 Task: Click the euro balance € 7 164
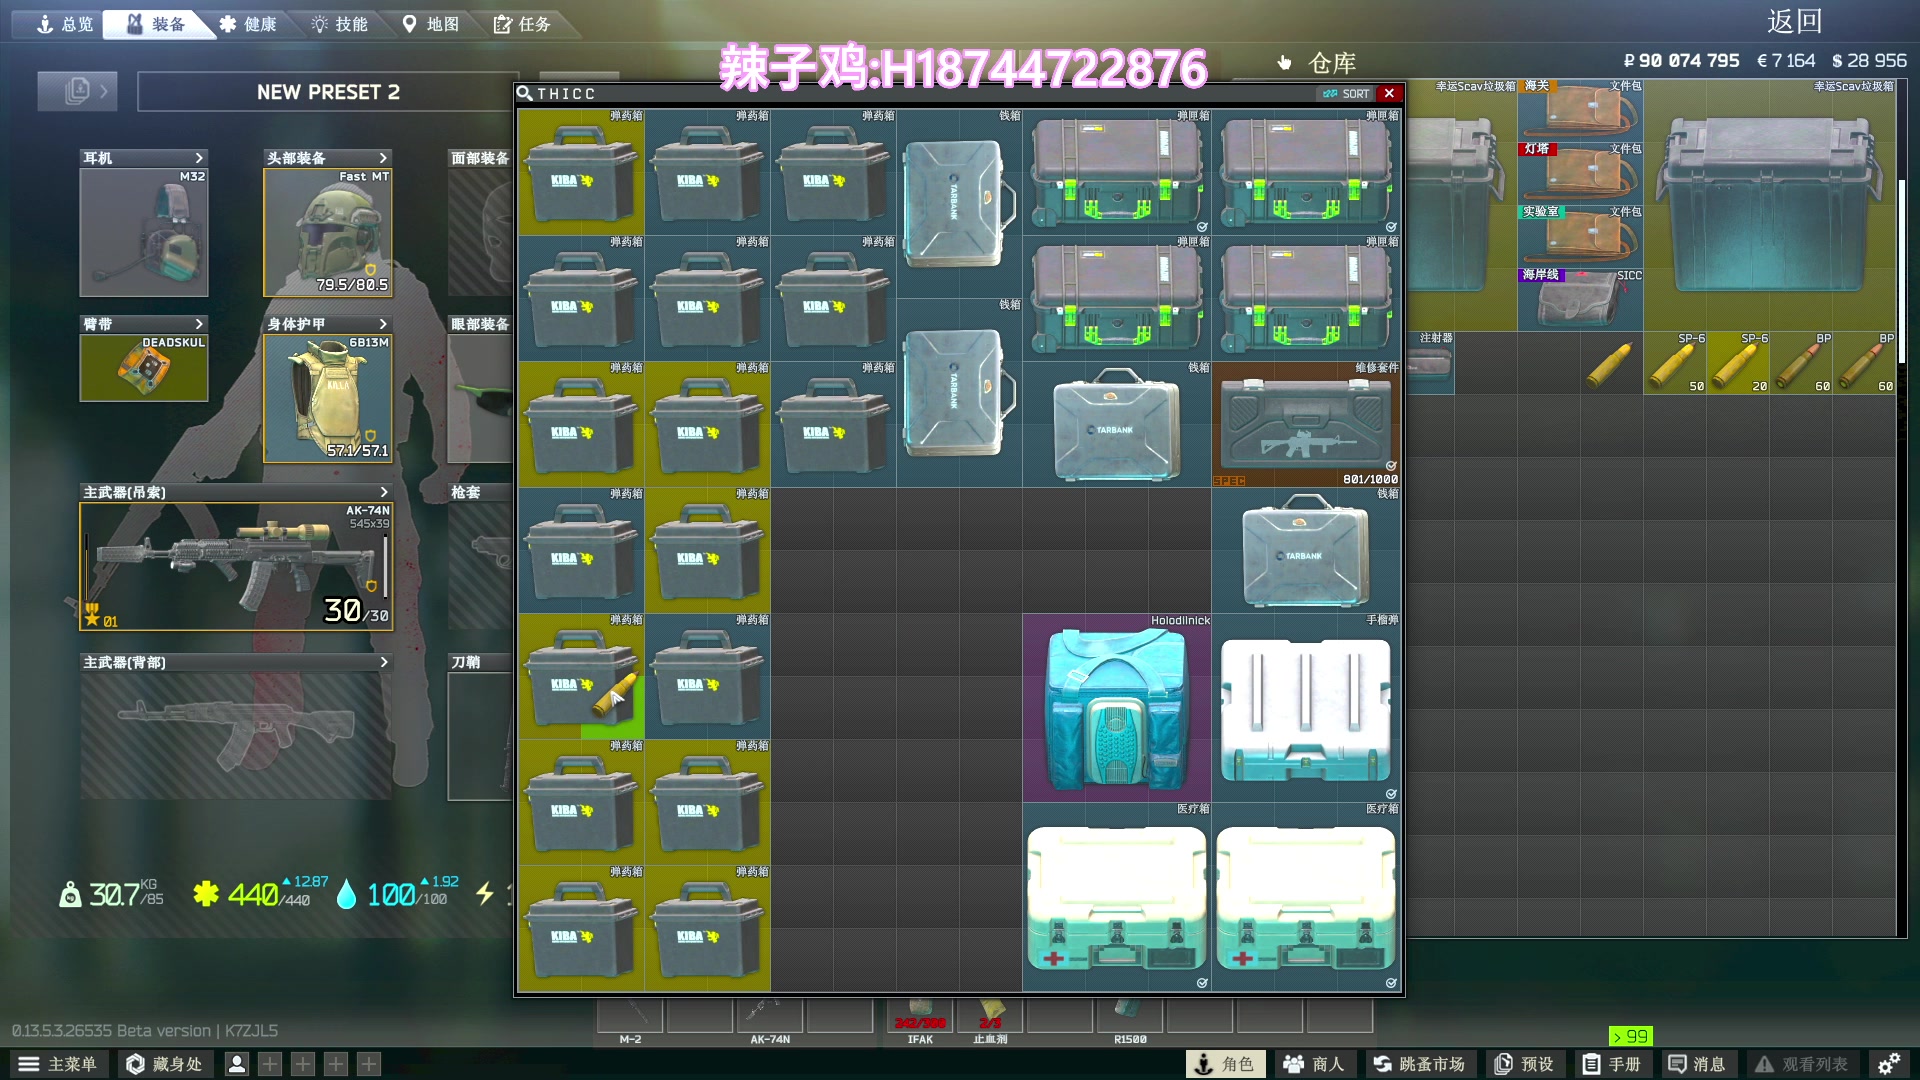(x=1786, y=61)
